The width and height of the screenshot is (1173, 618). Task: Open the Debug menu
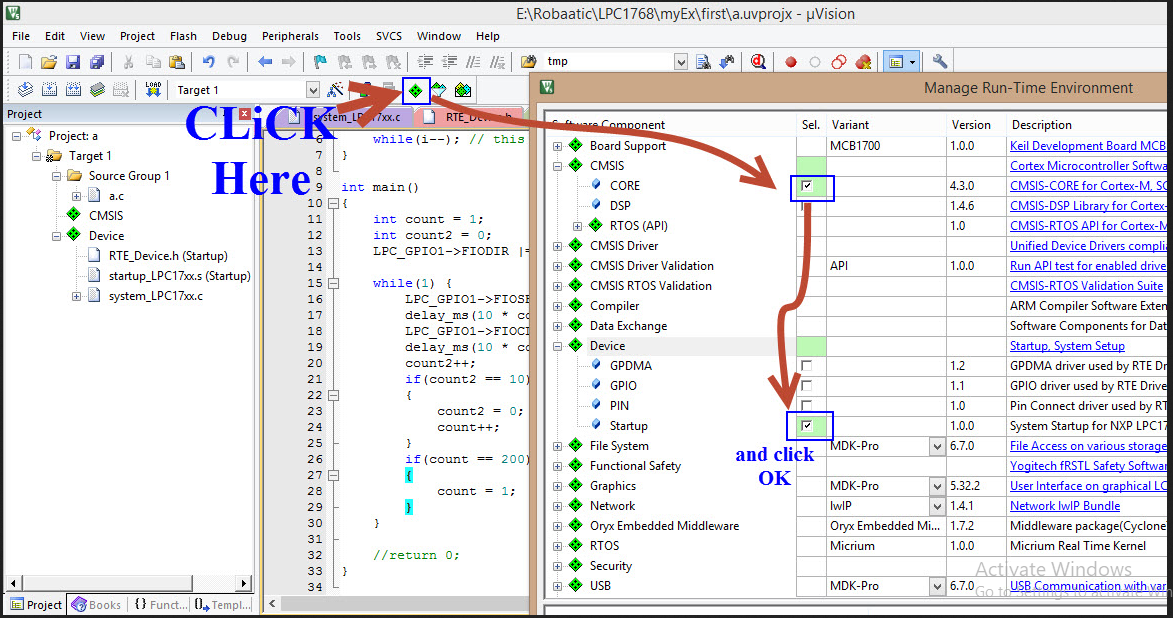coord(230,36)
